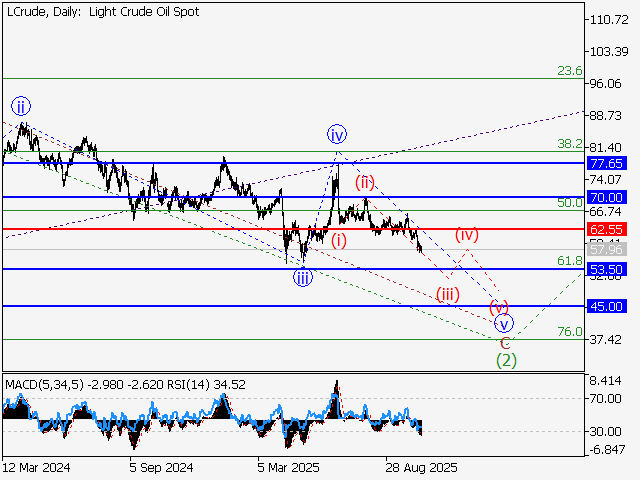The image size is (640, 480).
Task: Select the green (2) wave label
Action: point(506,360)
